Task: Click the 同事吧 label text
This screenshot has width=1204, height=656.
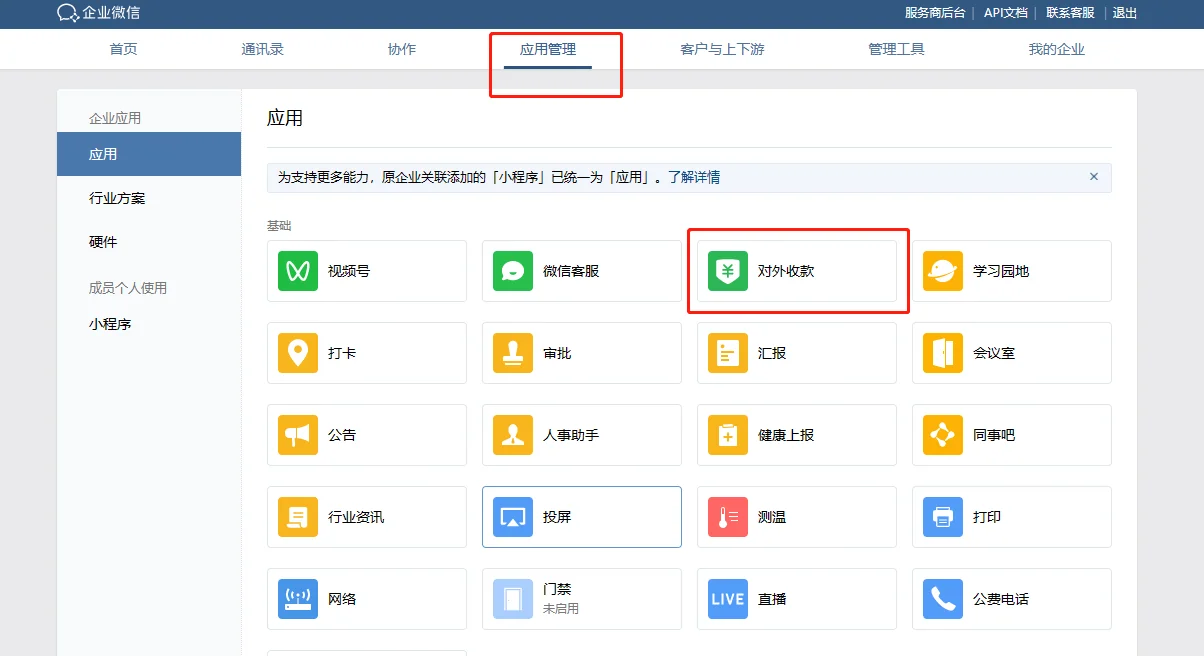Action: 994,435
